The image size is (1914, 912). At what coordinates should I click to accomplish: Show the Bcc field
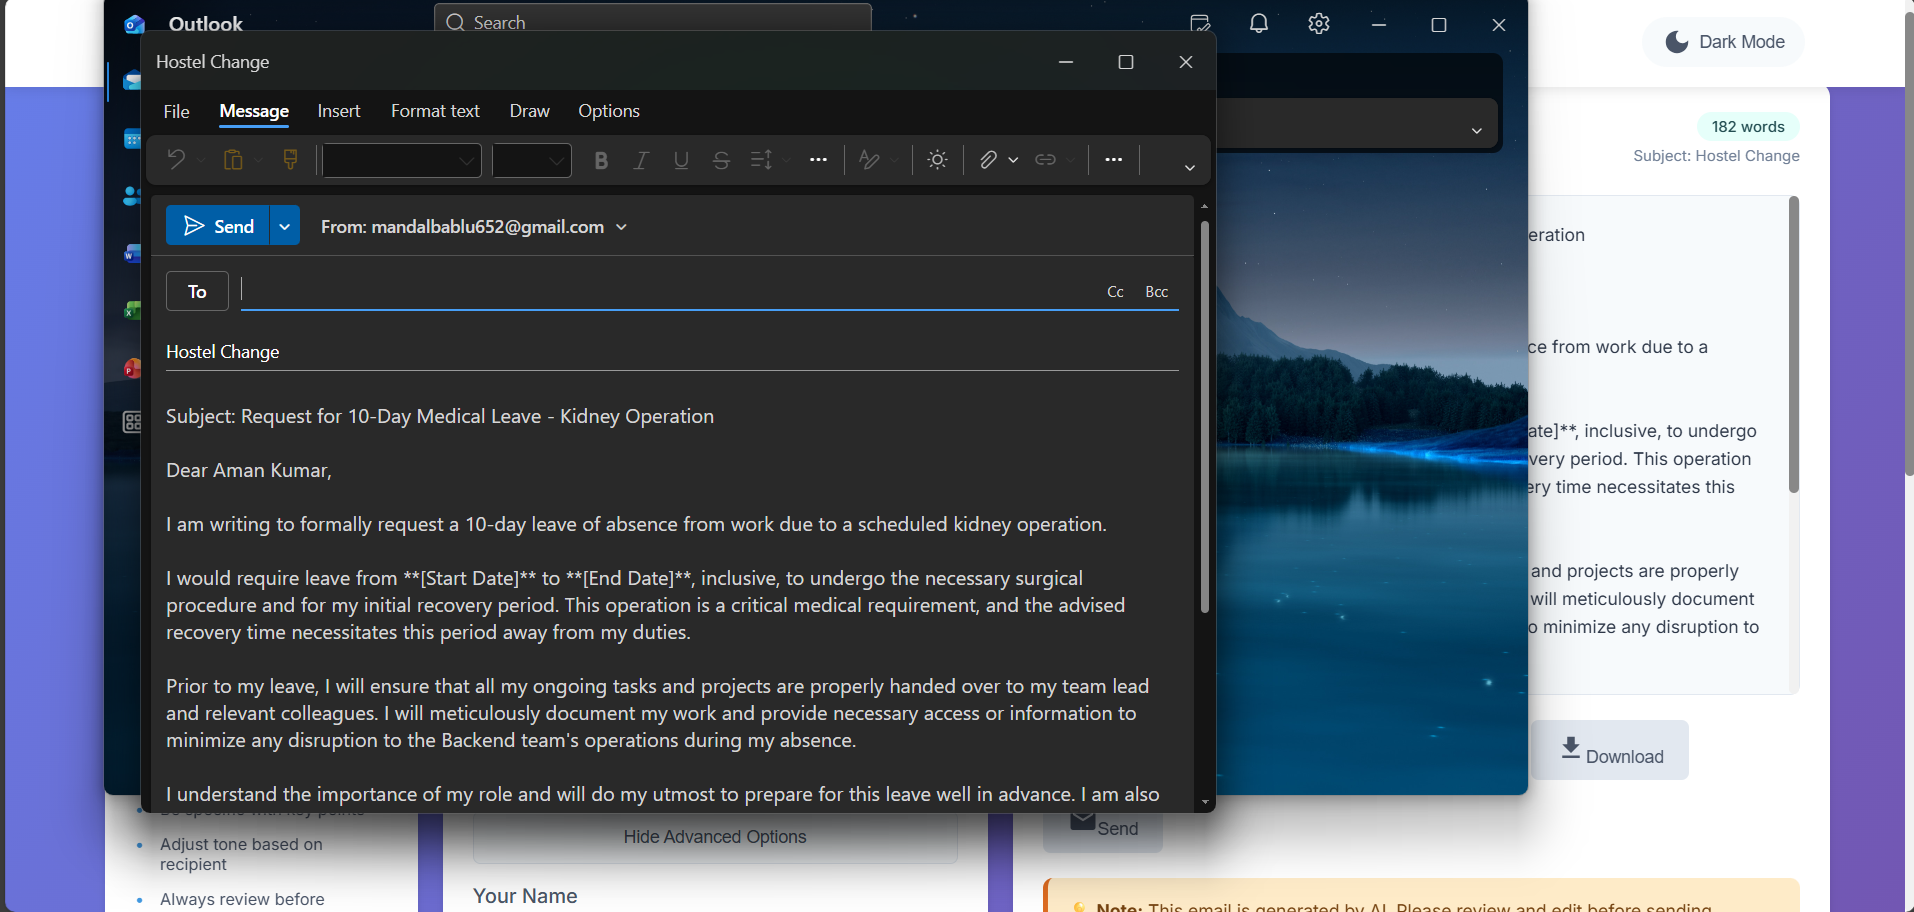(1156, 292)
